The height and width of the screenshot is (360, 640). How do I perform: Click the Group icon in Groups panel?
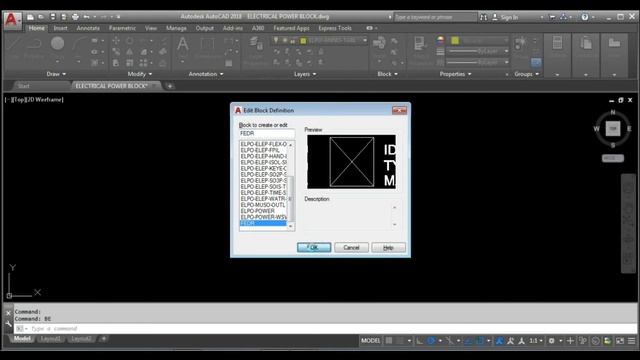coord(520,43)
